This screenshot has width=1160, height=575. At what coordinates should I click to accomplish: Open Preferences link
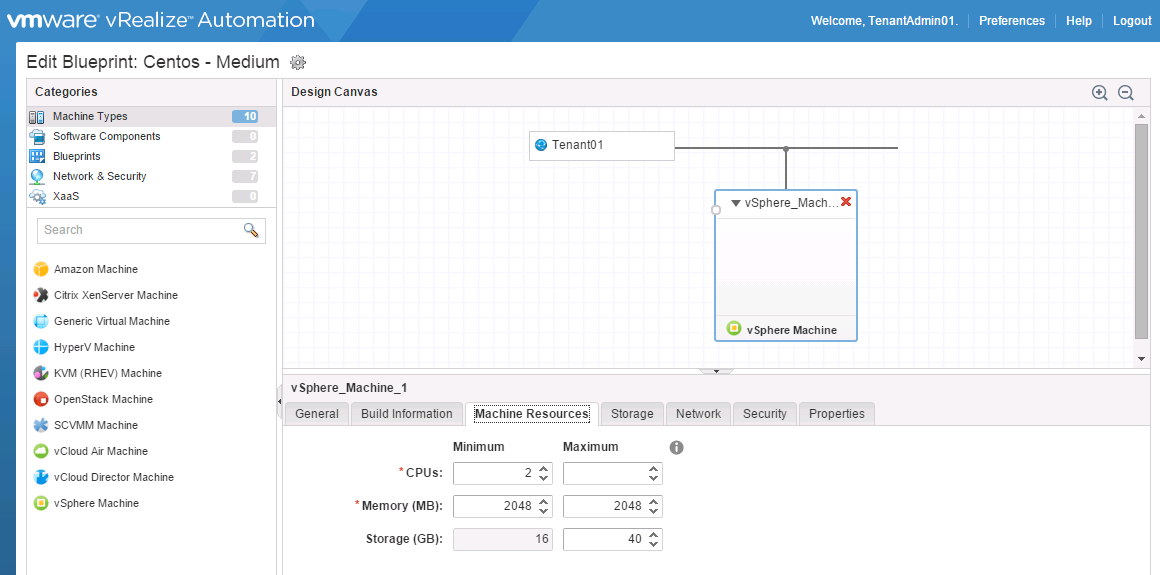click(x=1012, y=21)
